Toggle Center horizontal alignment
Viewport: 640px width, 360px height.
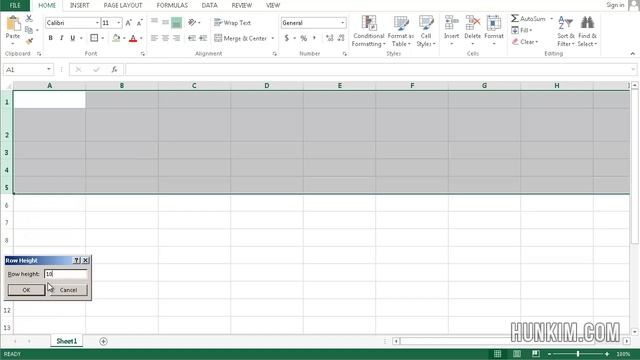click(x=165, y=38)
